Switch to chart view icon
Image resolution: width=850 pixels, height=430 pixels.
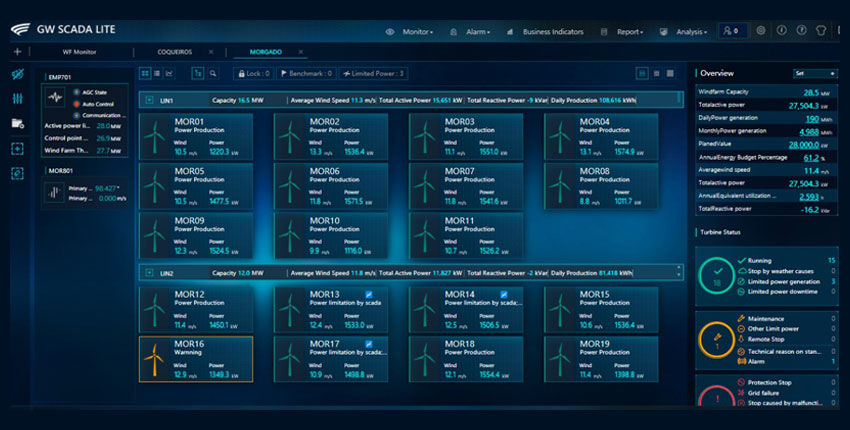pos(169,73)
